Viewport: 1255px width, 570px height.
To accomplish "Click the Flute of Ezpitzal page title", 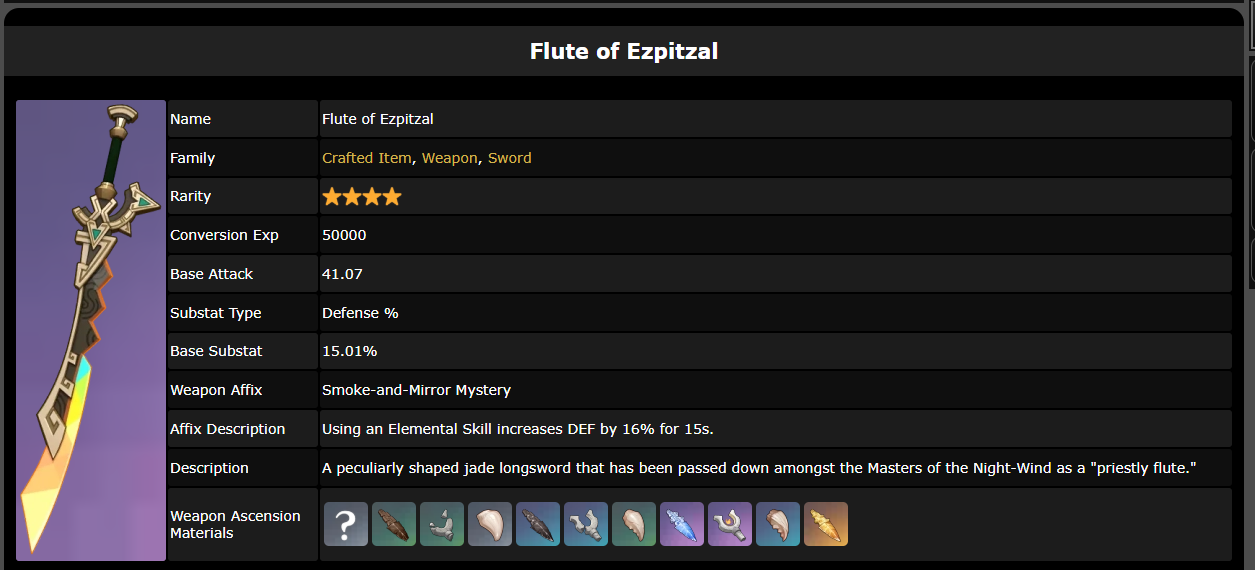I will point(624,51).
